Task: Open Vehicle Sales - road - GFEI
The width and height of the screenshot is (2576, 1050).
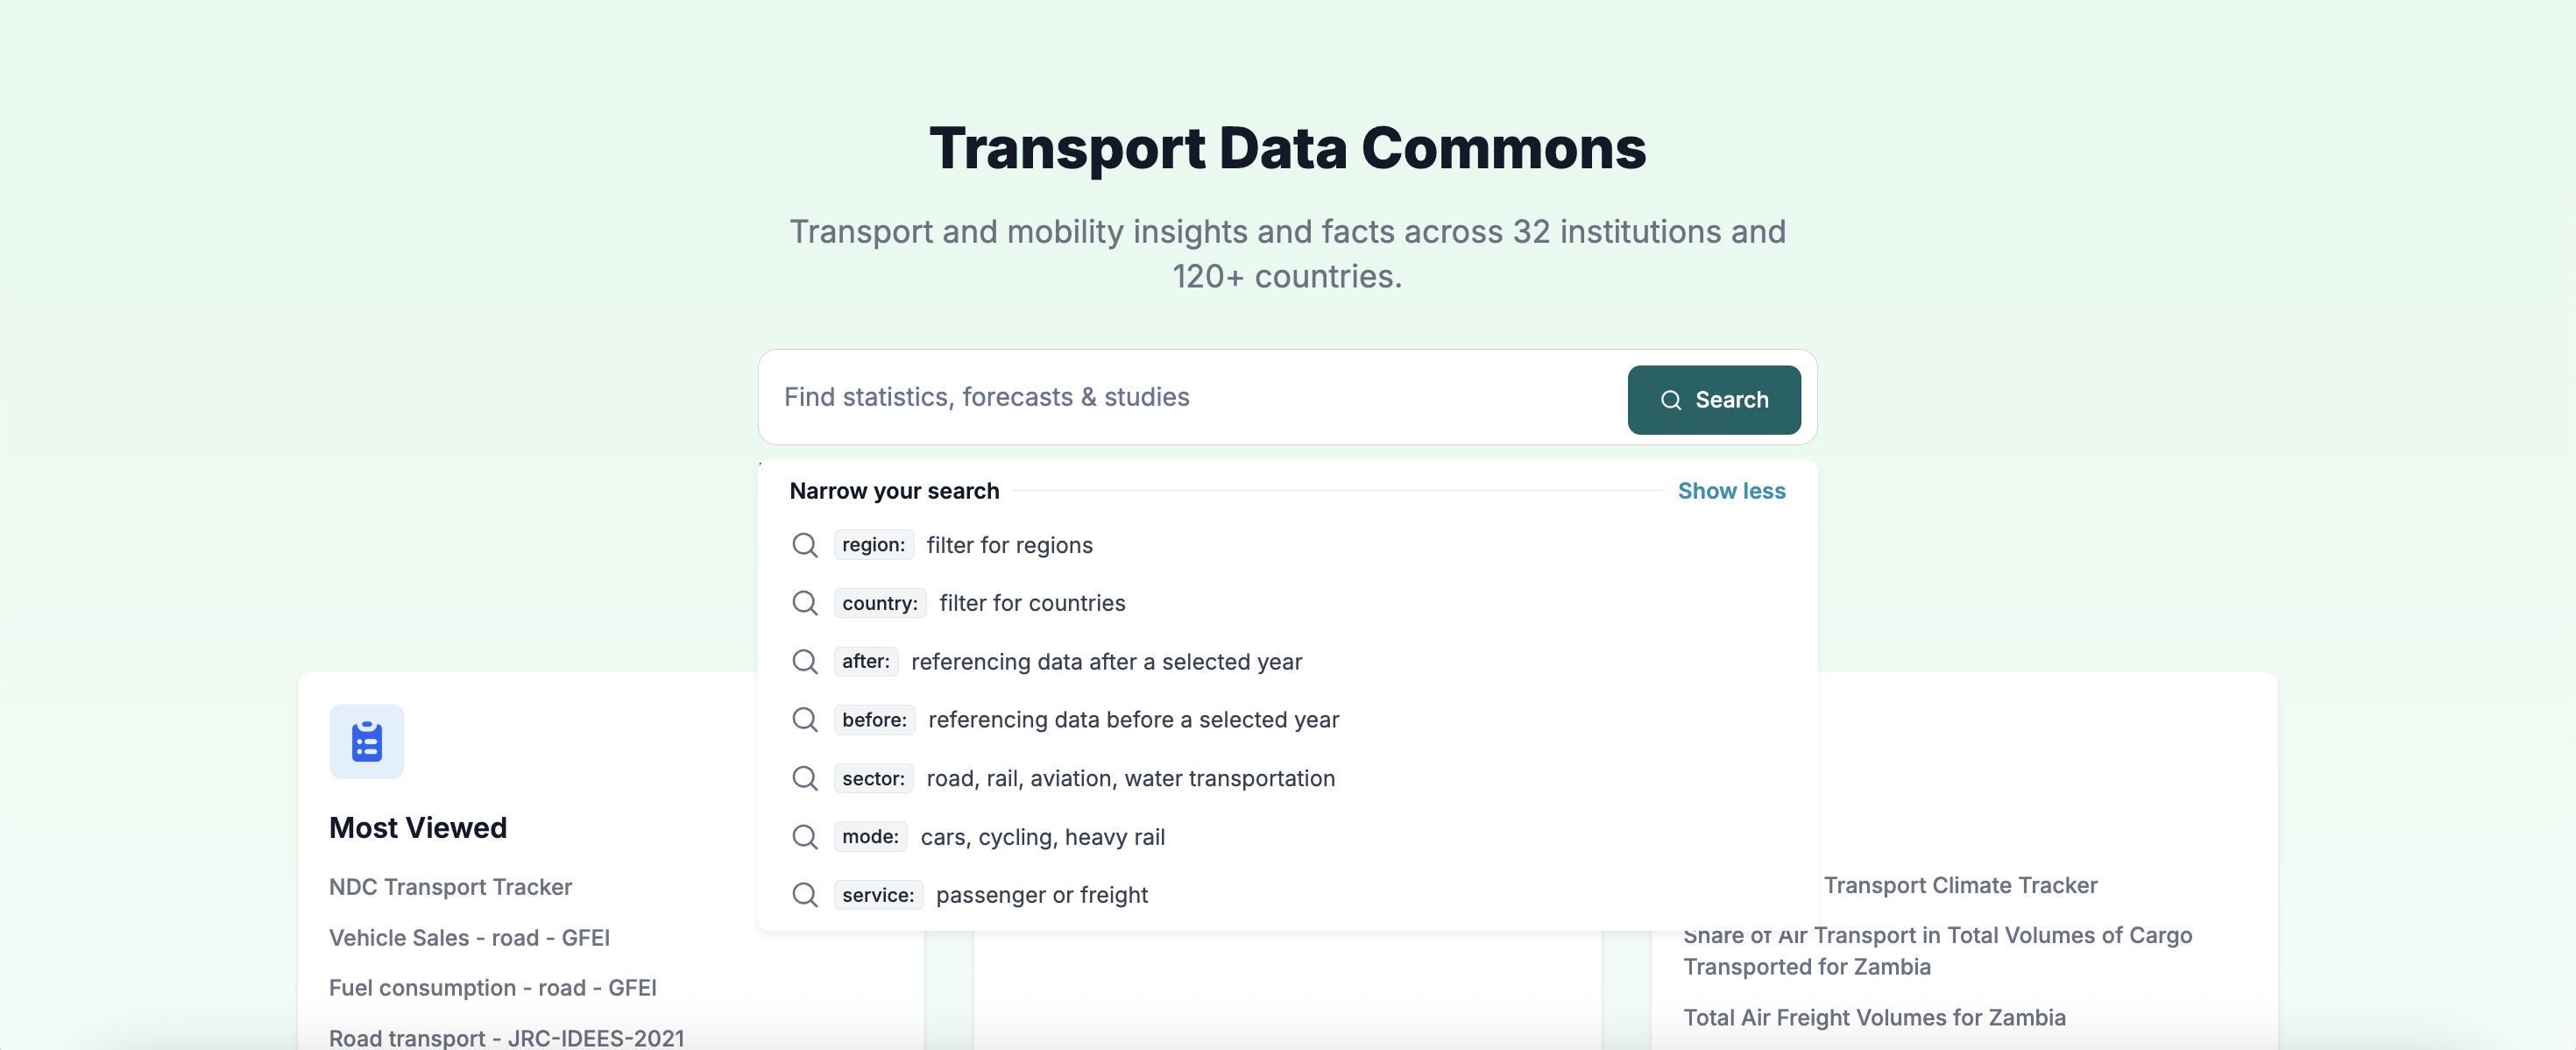Action: [x=469, y=937]
